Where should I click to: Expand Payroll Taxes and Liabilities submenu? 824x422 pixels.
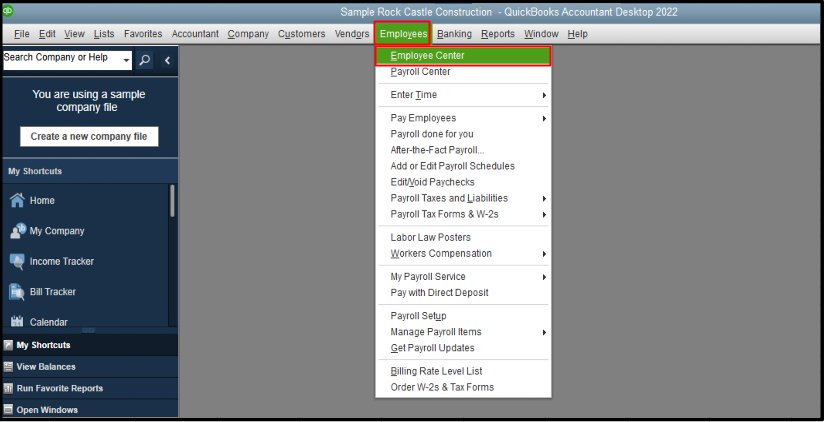point(544,199)
